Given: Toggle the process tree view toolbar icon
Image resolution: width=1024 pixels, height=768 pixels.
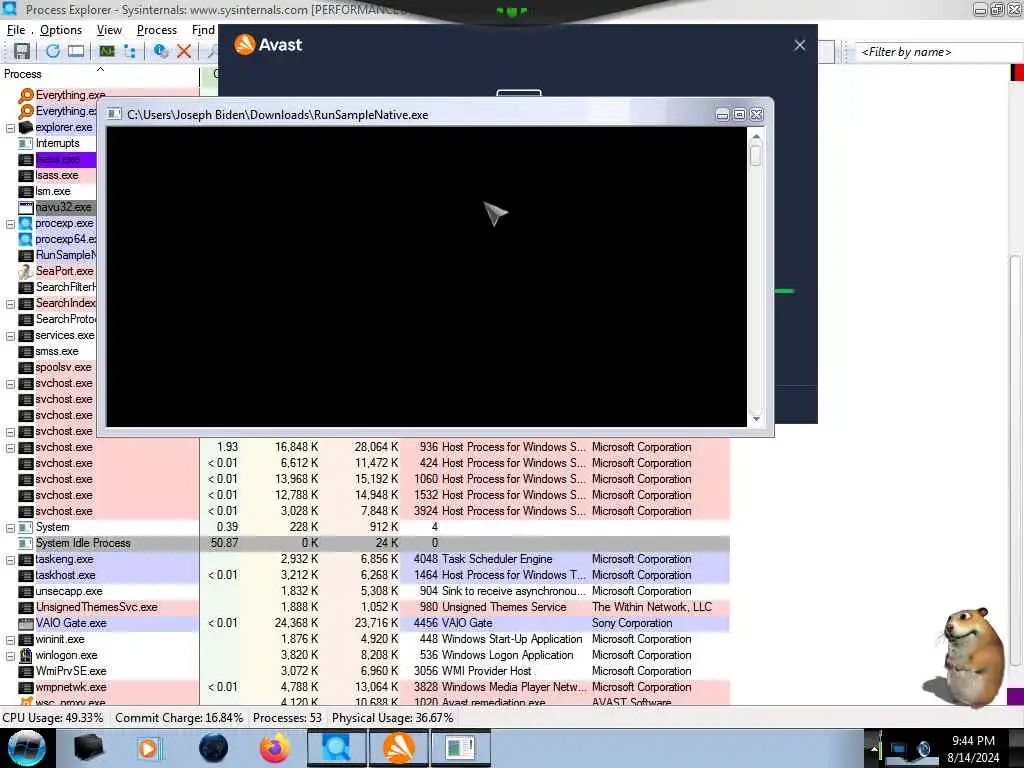Looking at the screenshot, I should pos(129,51).
